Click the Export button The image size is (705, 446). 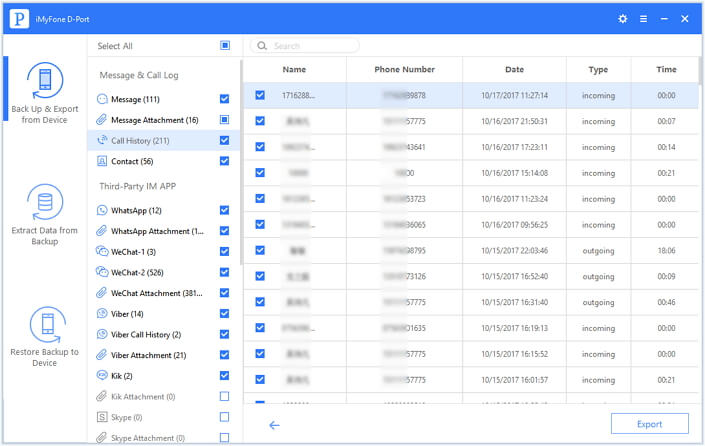point(649,424)
